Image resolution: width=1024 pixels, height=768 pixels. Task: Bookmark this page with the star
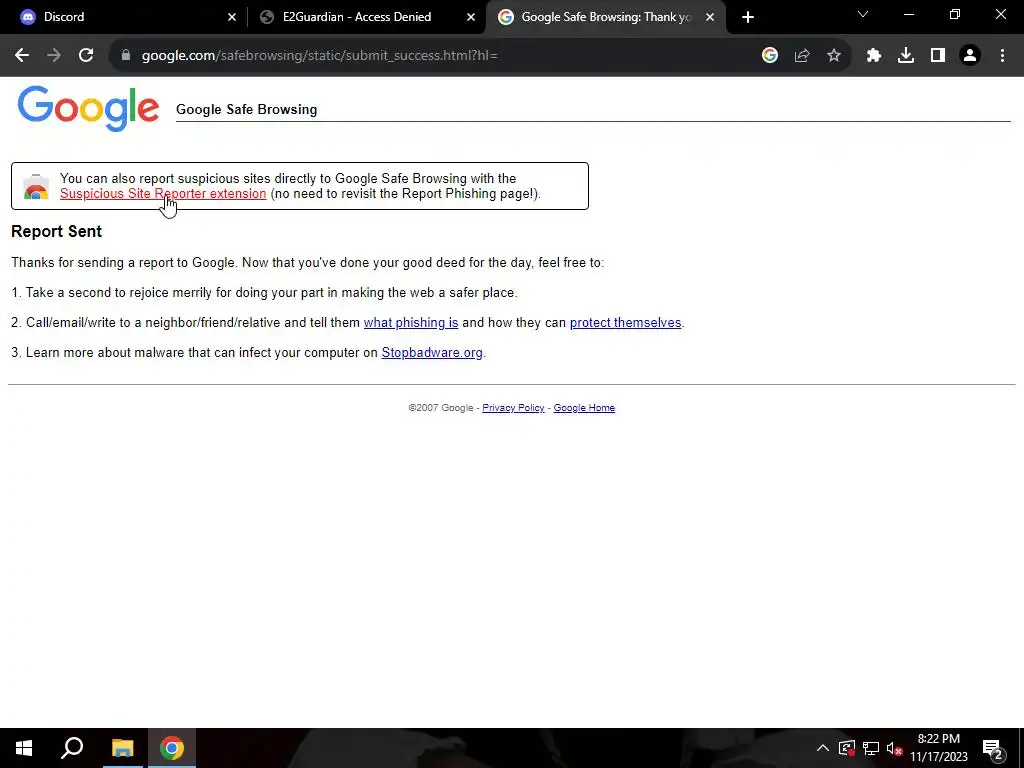coord(834,56)
